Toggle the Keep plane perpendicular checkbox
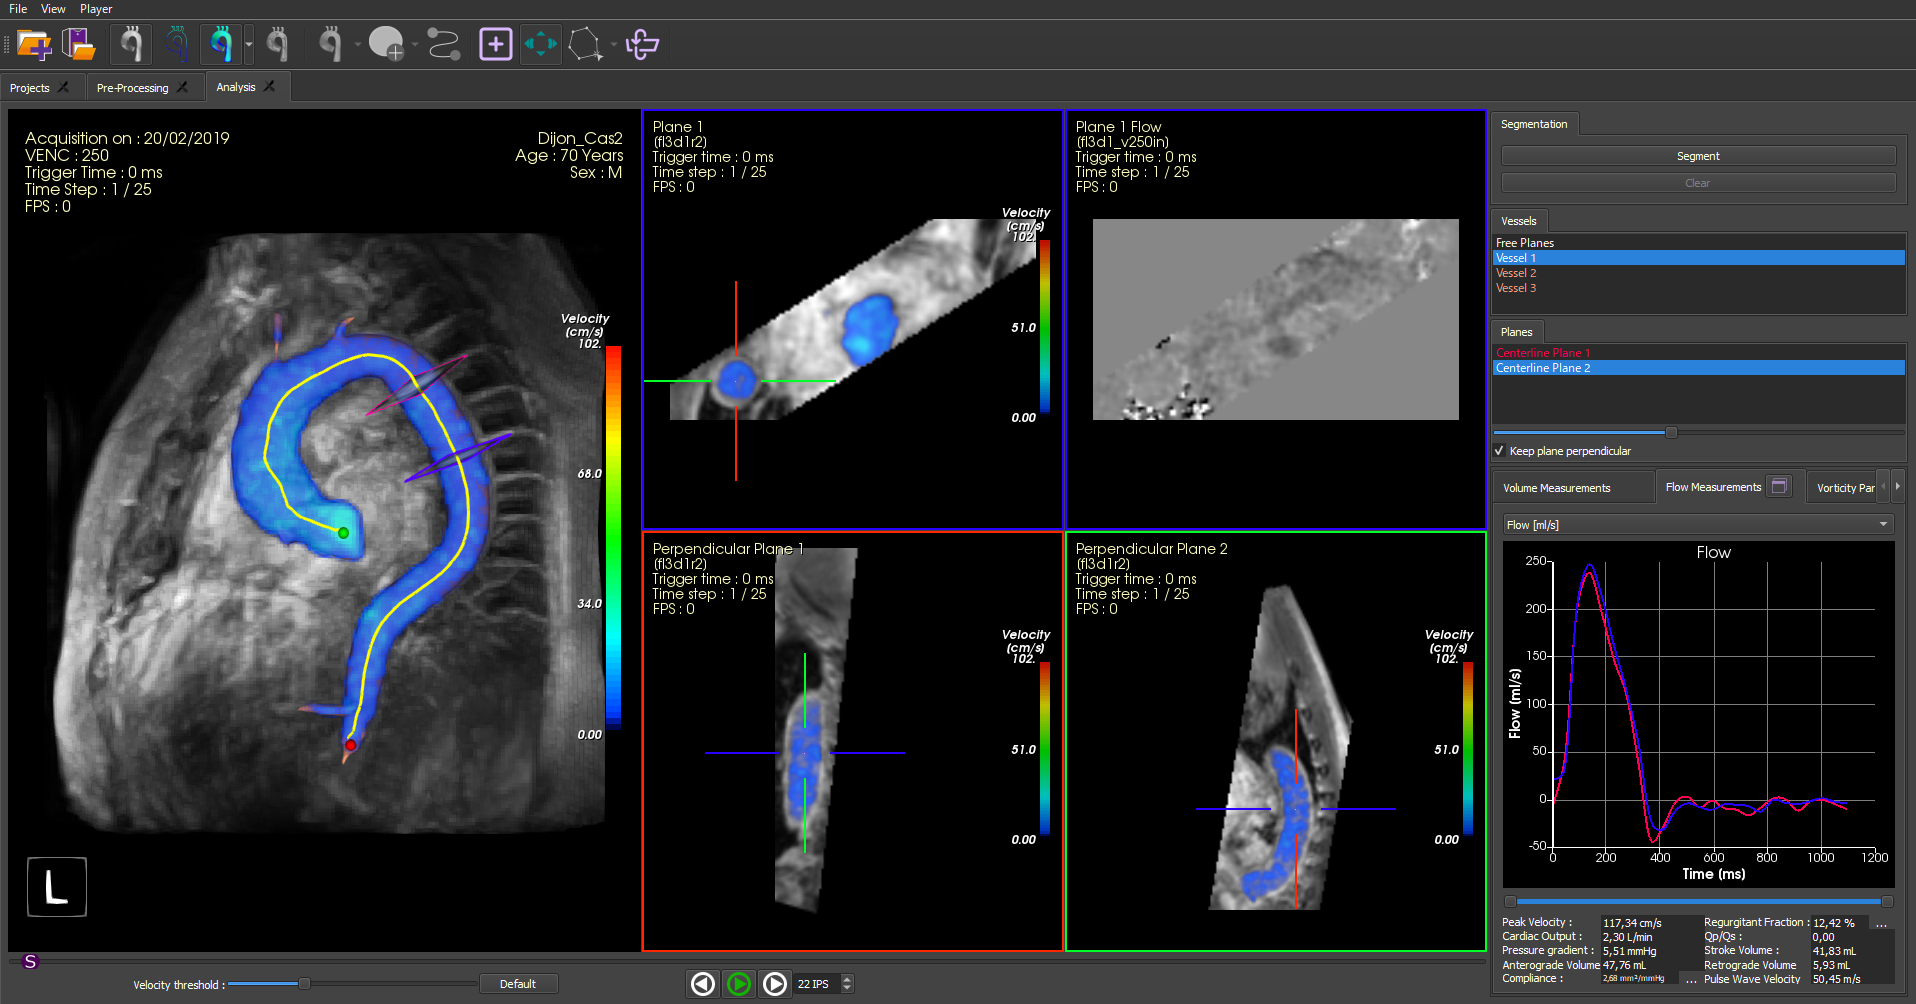Screen dimensions: 1916x1004 (x=1499, y=451)
